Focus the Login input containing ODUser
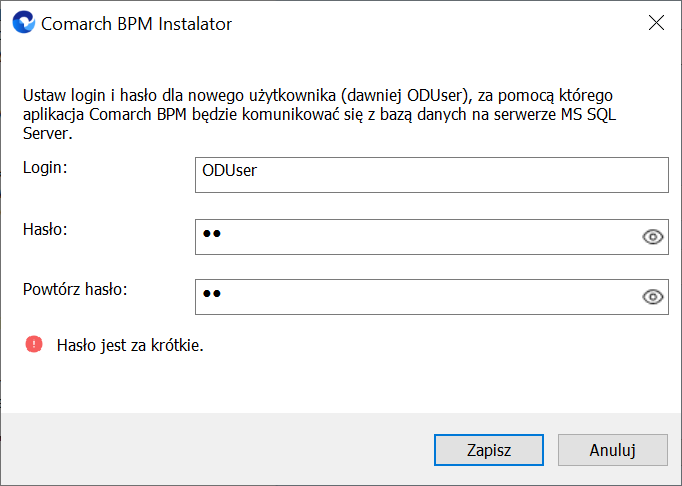Screen dimensions: 682x486 point(431,175)
